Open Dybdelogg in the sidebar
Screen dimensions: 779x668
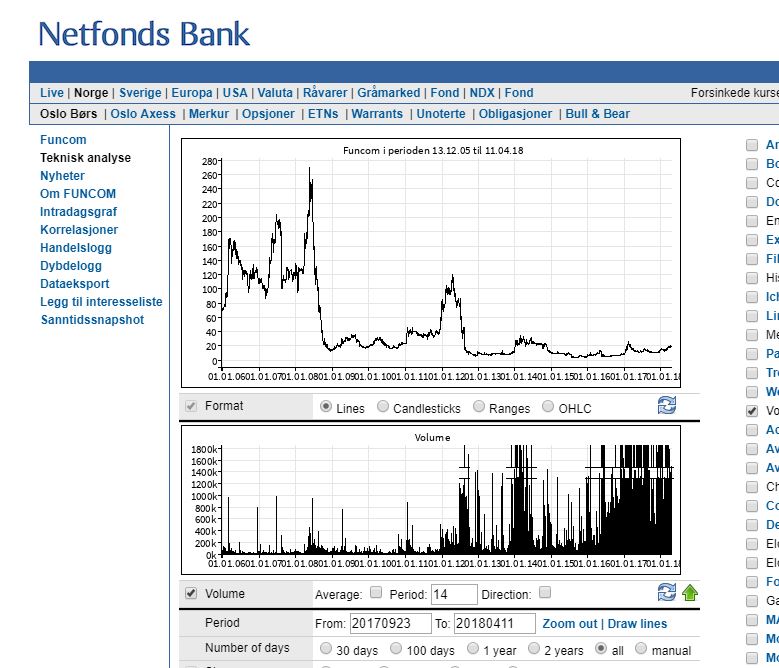71,266
